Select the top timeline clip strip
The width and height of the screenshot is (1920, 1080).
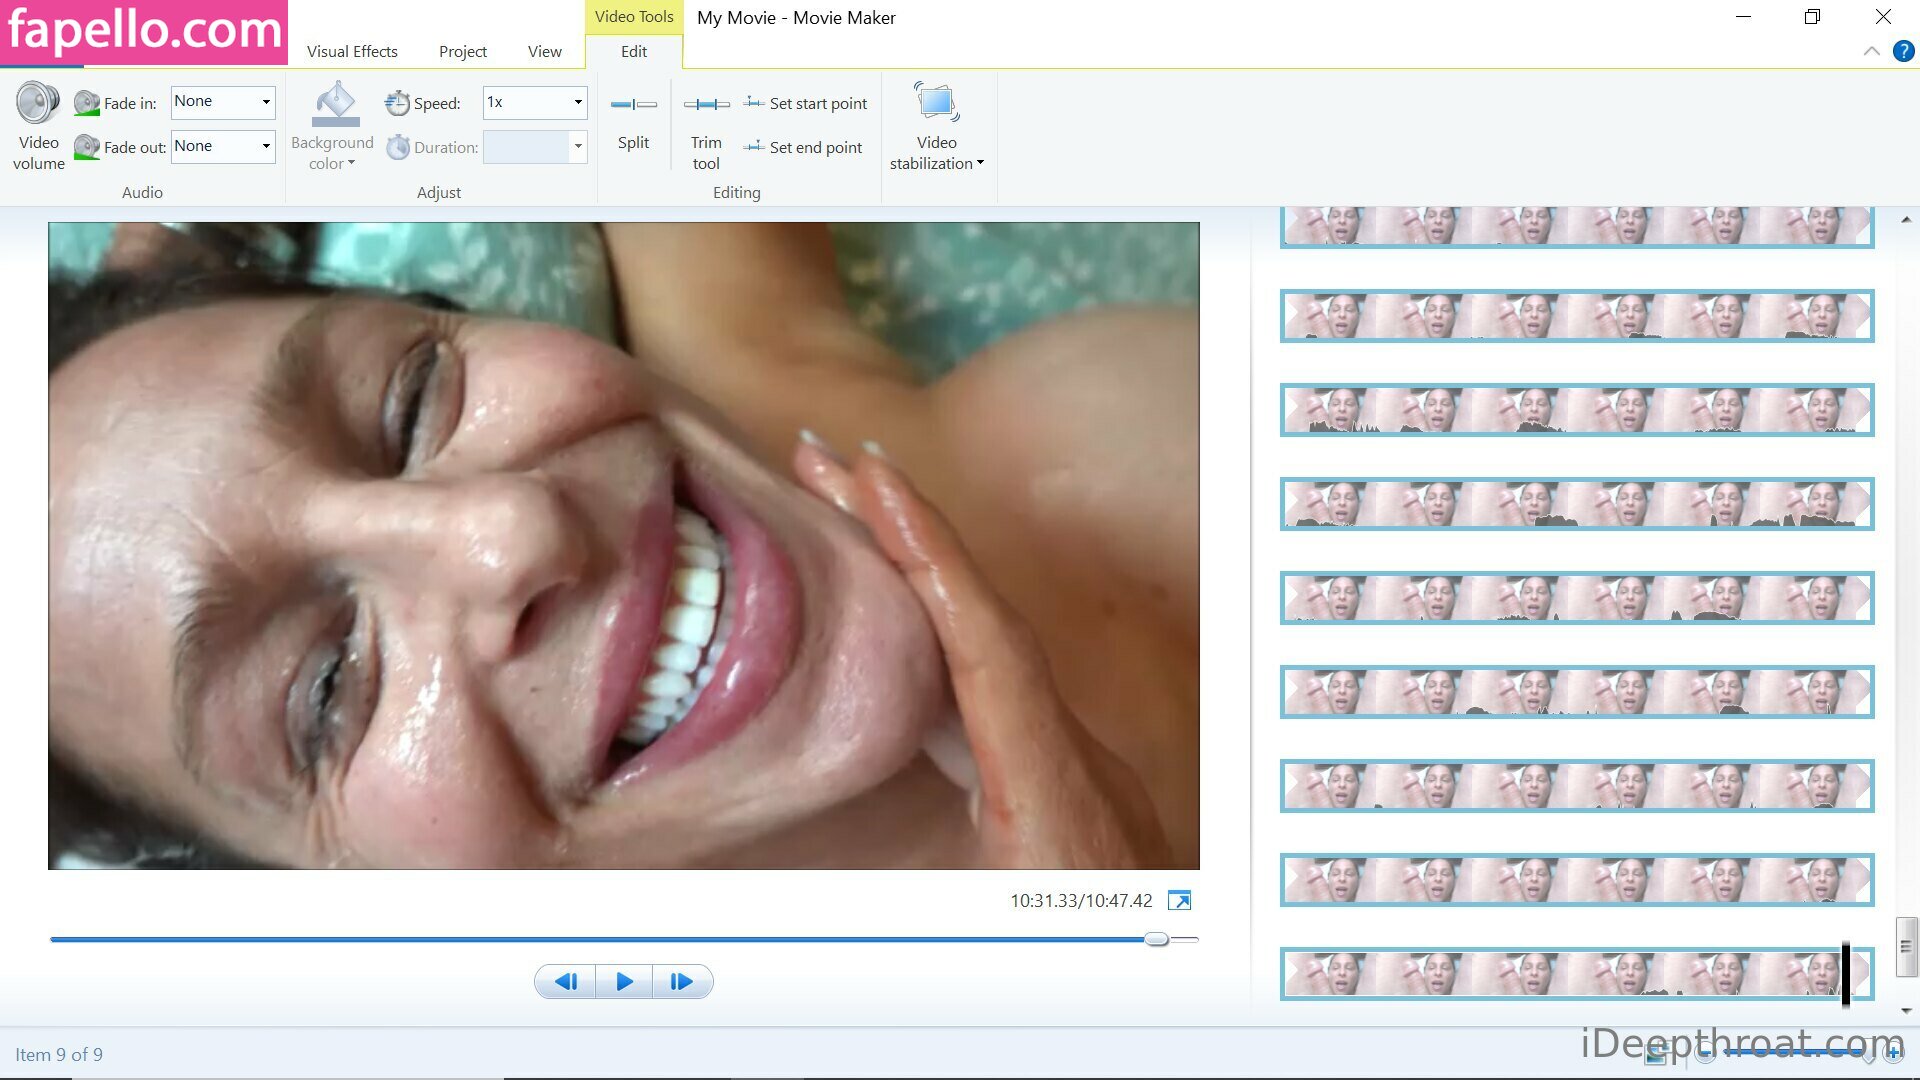[x=1576, y=226]
